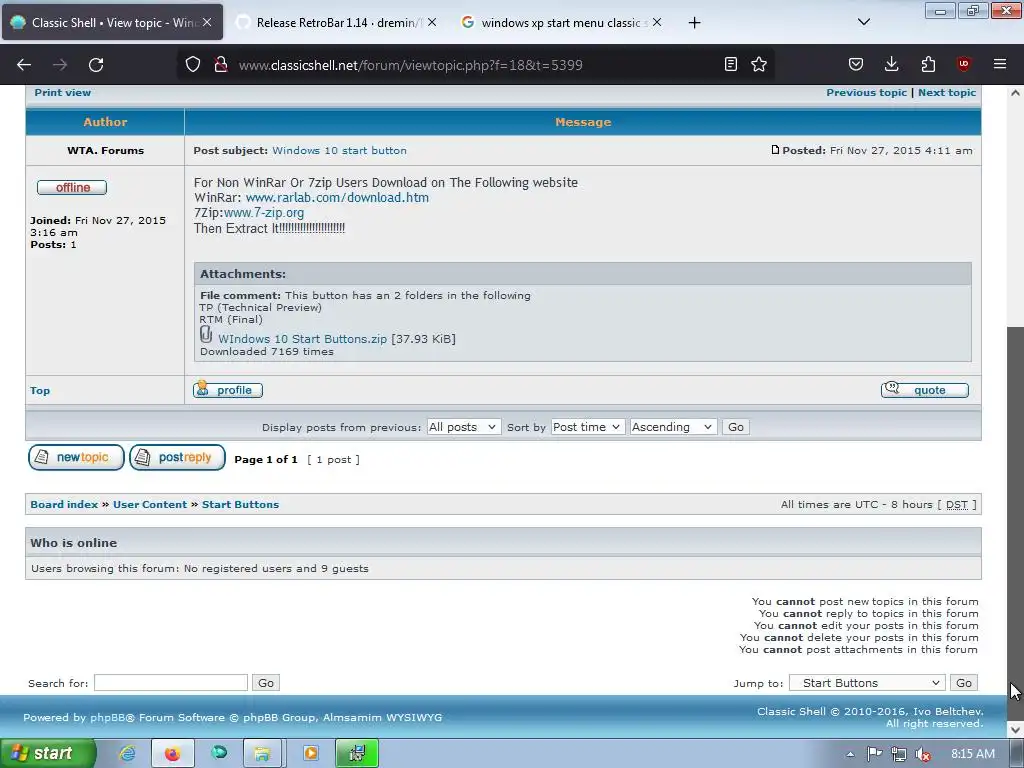
Task: Click the forward navigation arrow
Action: coord(59,64)
